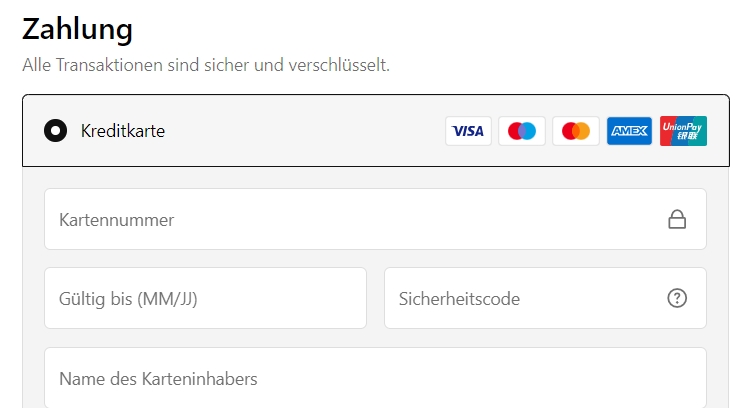Focus the Gültig bis (MM/JJ) field
The image size is (740, 408).
[x=205, y=298]
